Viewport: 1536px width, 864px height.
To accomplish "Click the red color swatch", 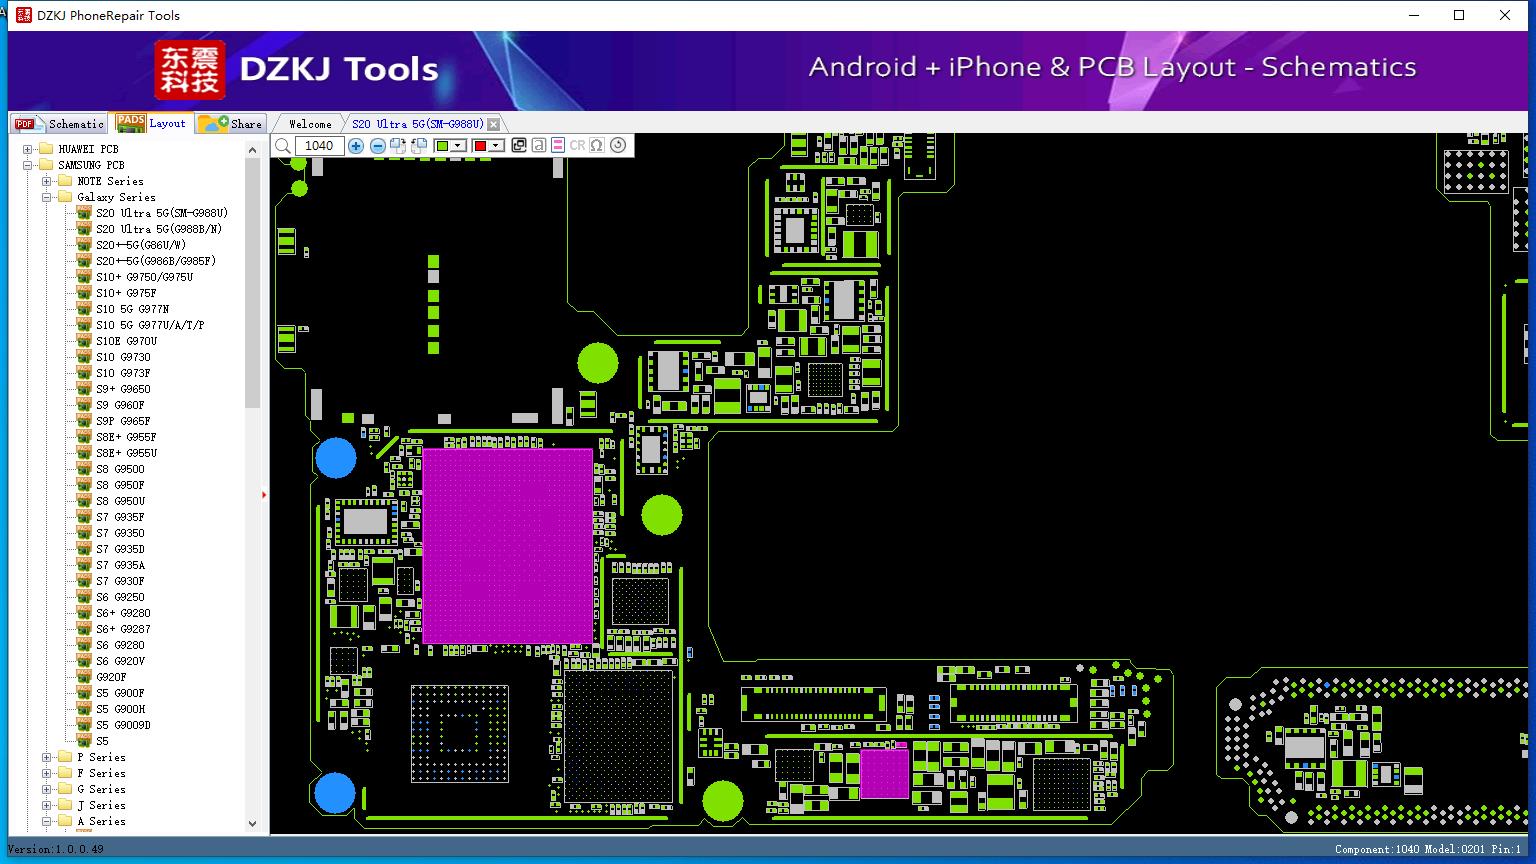I will point(480,146).
